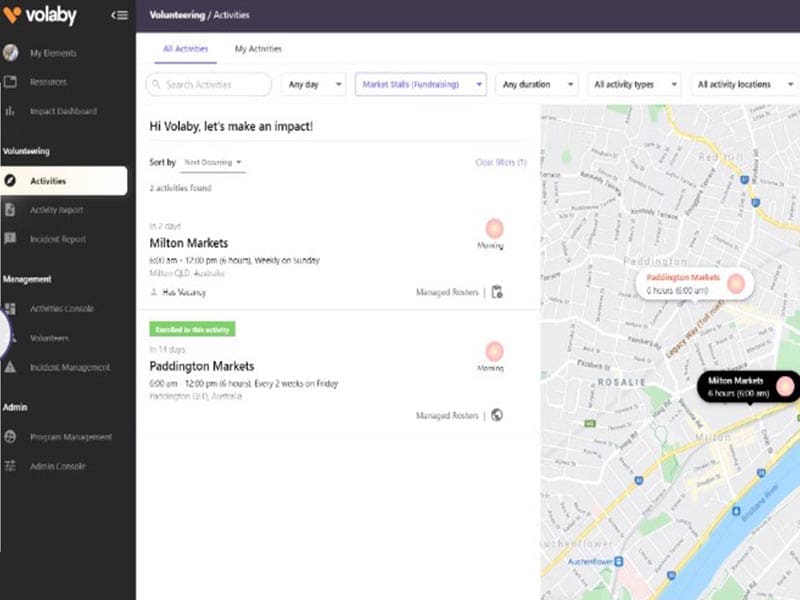This screenshot has height=600, width=800.
Task: Click Milton Markets roster clipboard icon
Action: point(497,292)
